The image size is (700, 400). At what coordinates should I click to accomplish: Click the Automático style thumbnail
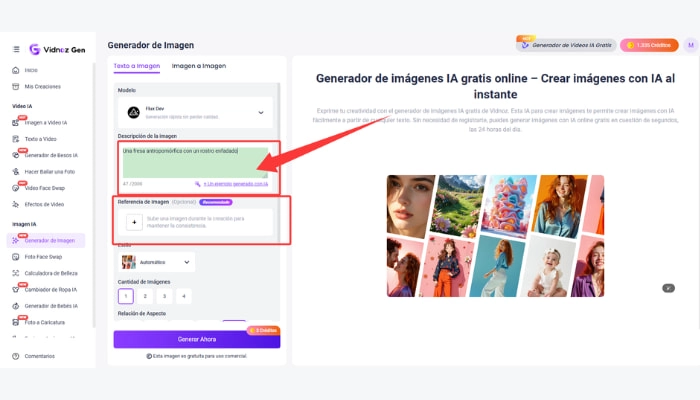[x=129, y=262]
